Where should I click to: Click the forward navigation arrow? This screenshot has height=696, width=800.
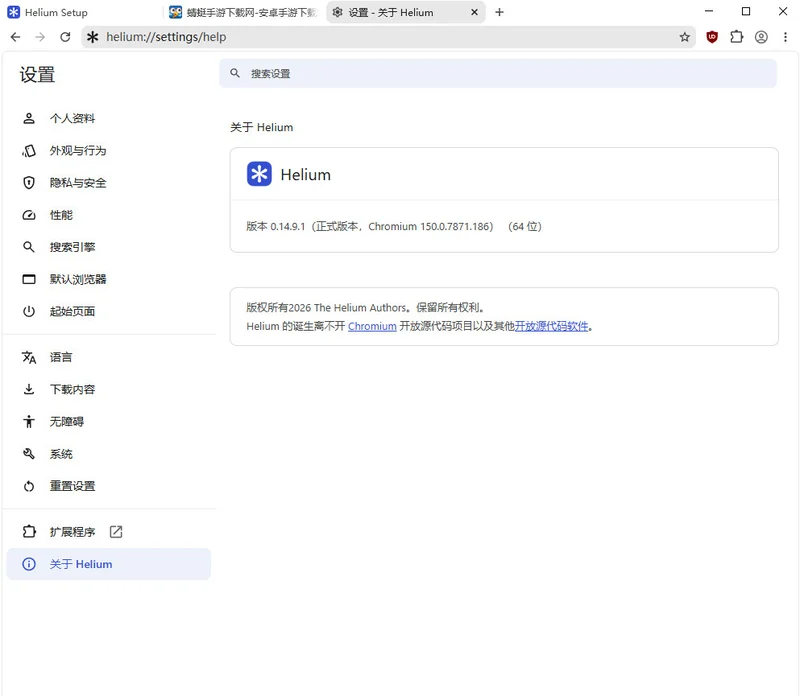[40, 37]
